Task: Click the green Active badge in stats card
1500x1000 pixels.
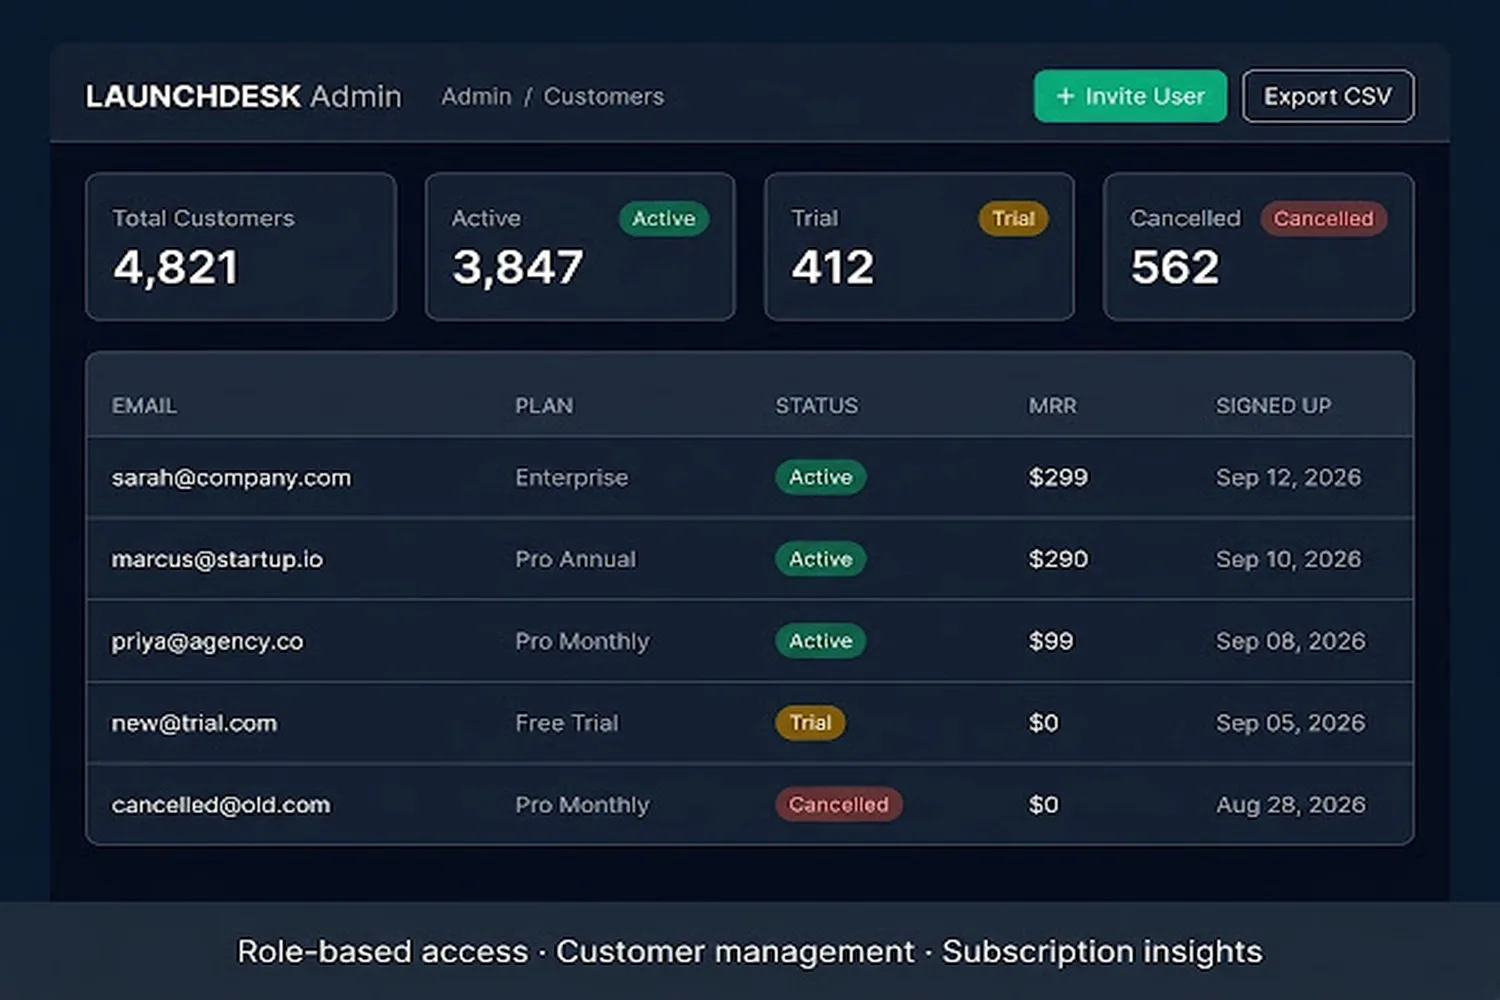Action: pos(664,218)
